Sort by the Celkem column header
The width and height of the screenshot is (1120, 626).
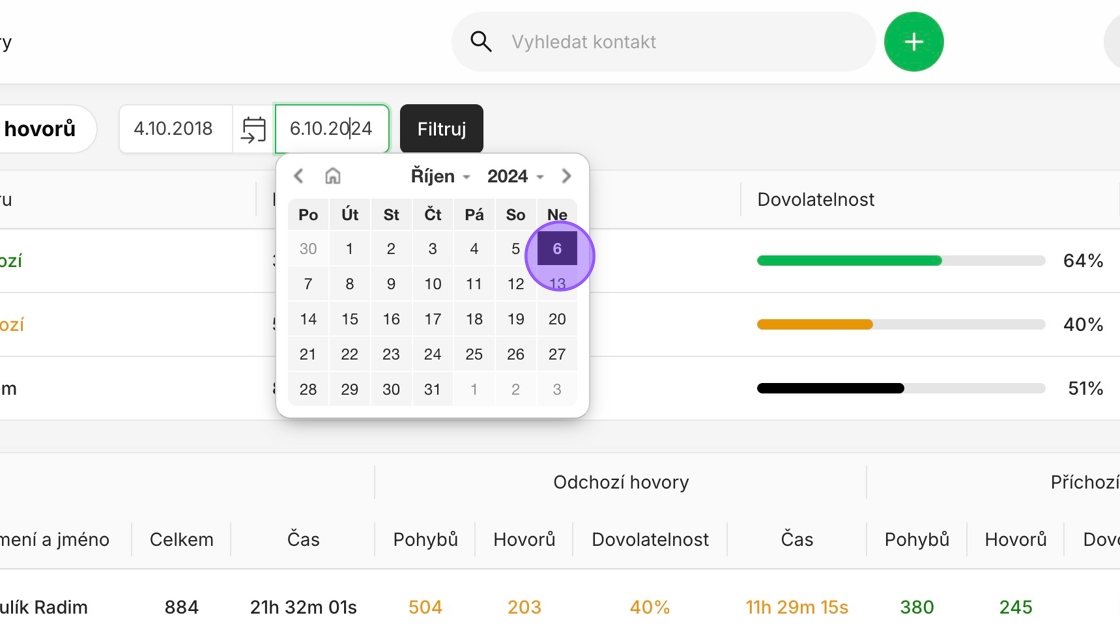[x=181, y=540]
